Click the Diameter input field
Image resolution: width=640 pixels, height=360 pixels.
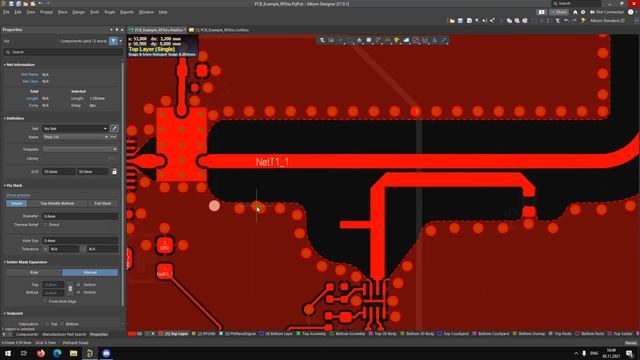pos(80,216)
